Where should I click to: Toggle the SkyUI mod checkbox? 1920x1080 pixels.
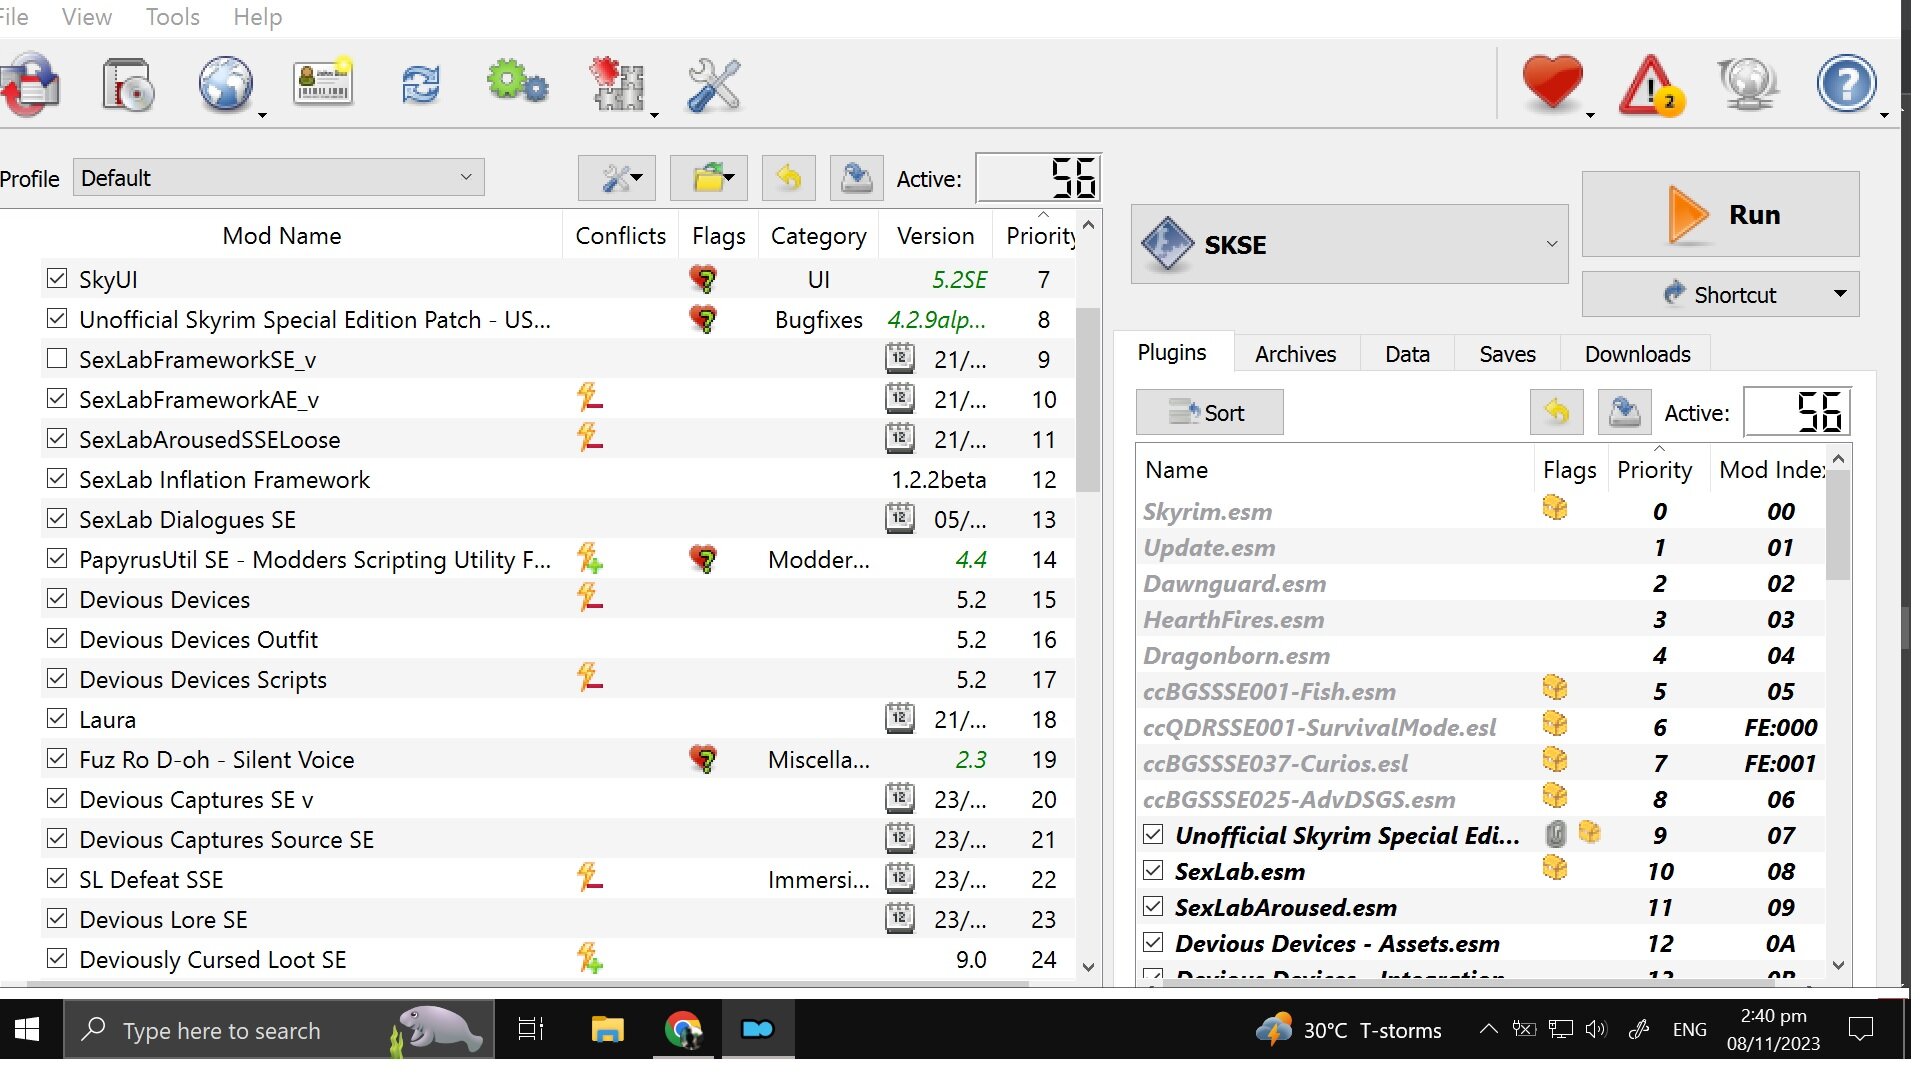point(57,278)
